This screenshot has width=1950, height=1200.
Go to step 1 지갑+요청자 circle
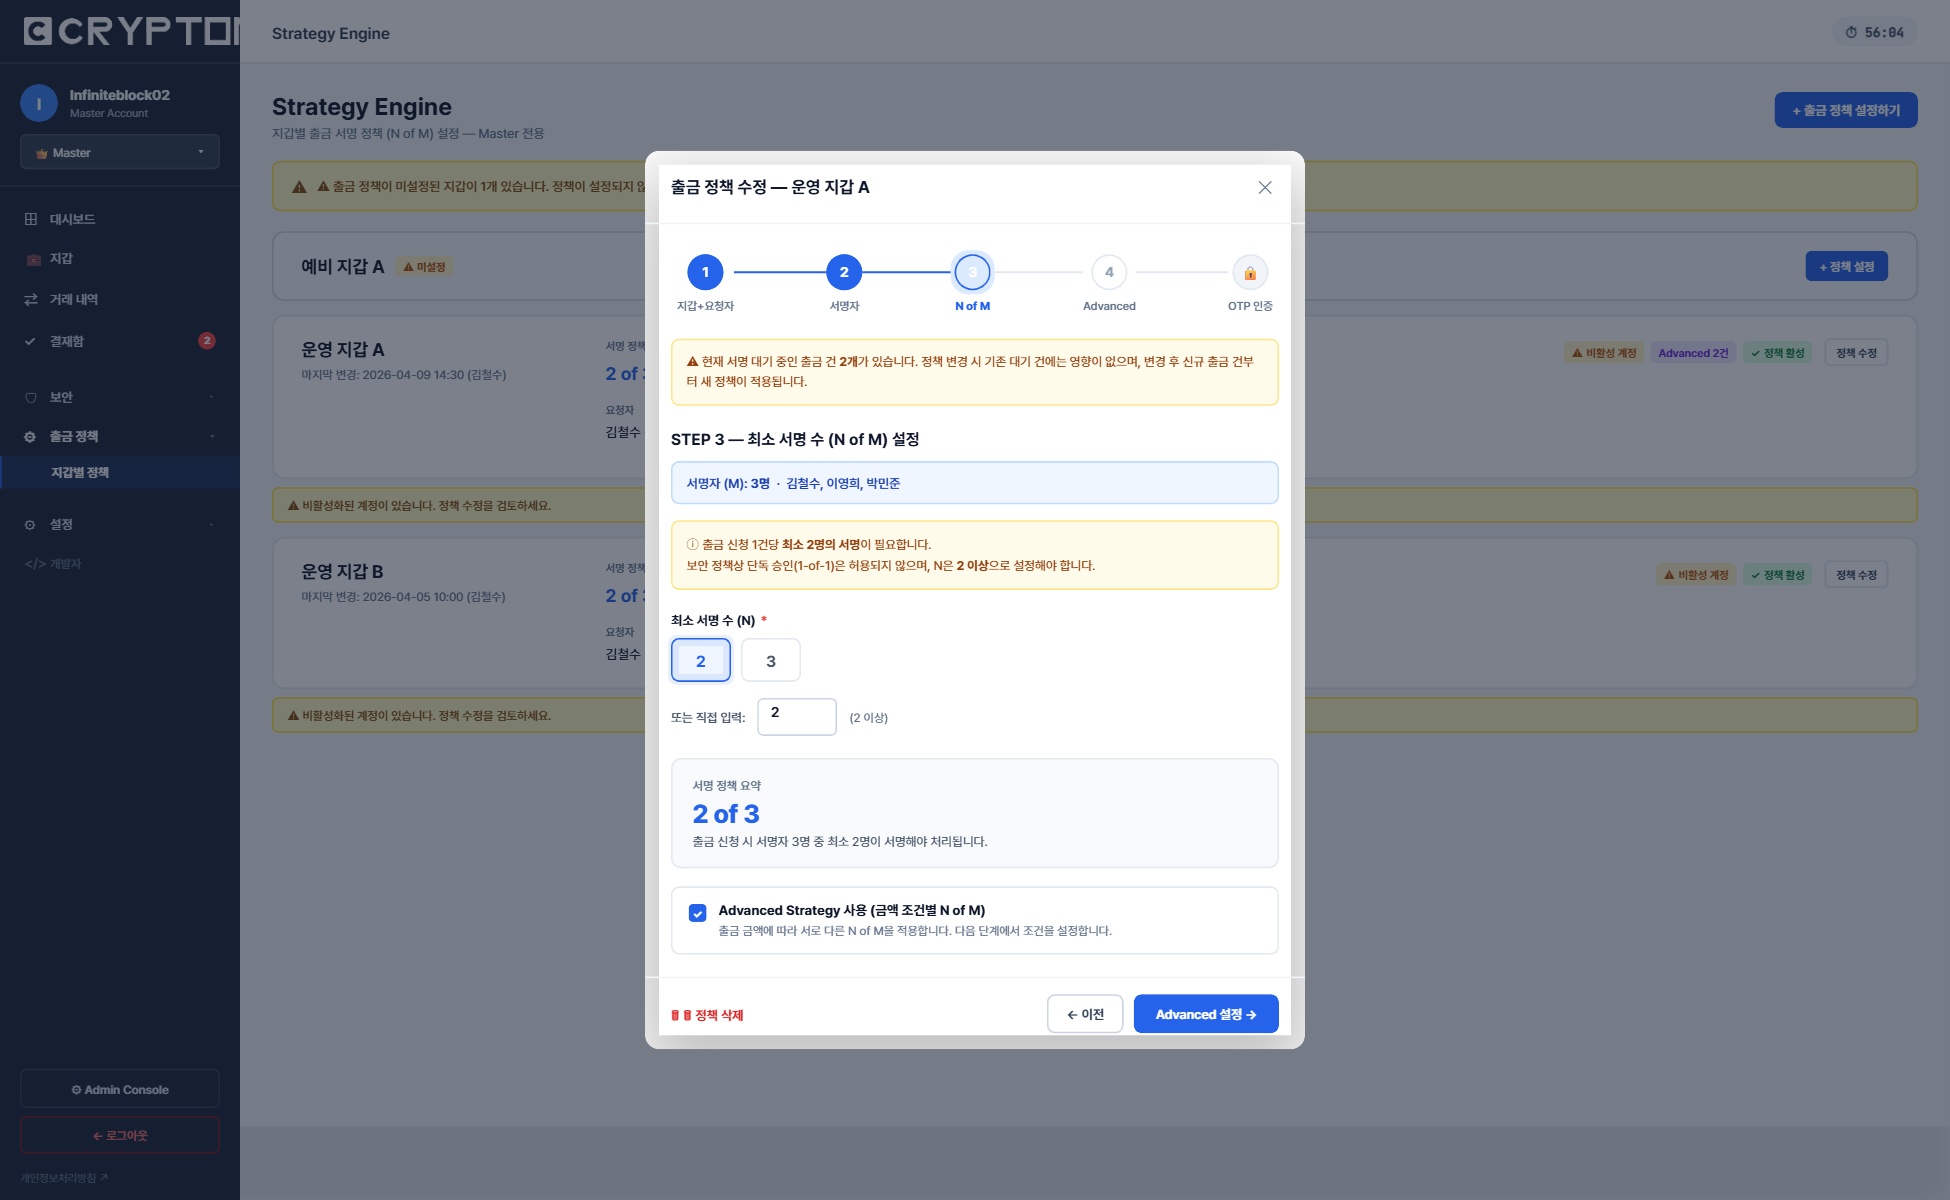(x=705, y=272)
